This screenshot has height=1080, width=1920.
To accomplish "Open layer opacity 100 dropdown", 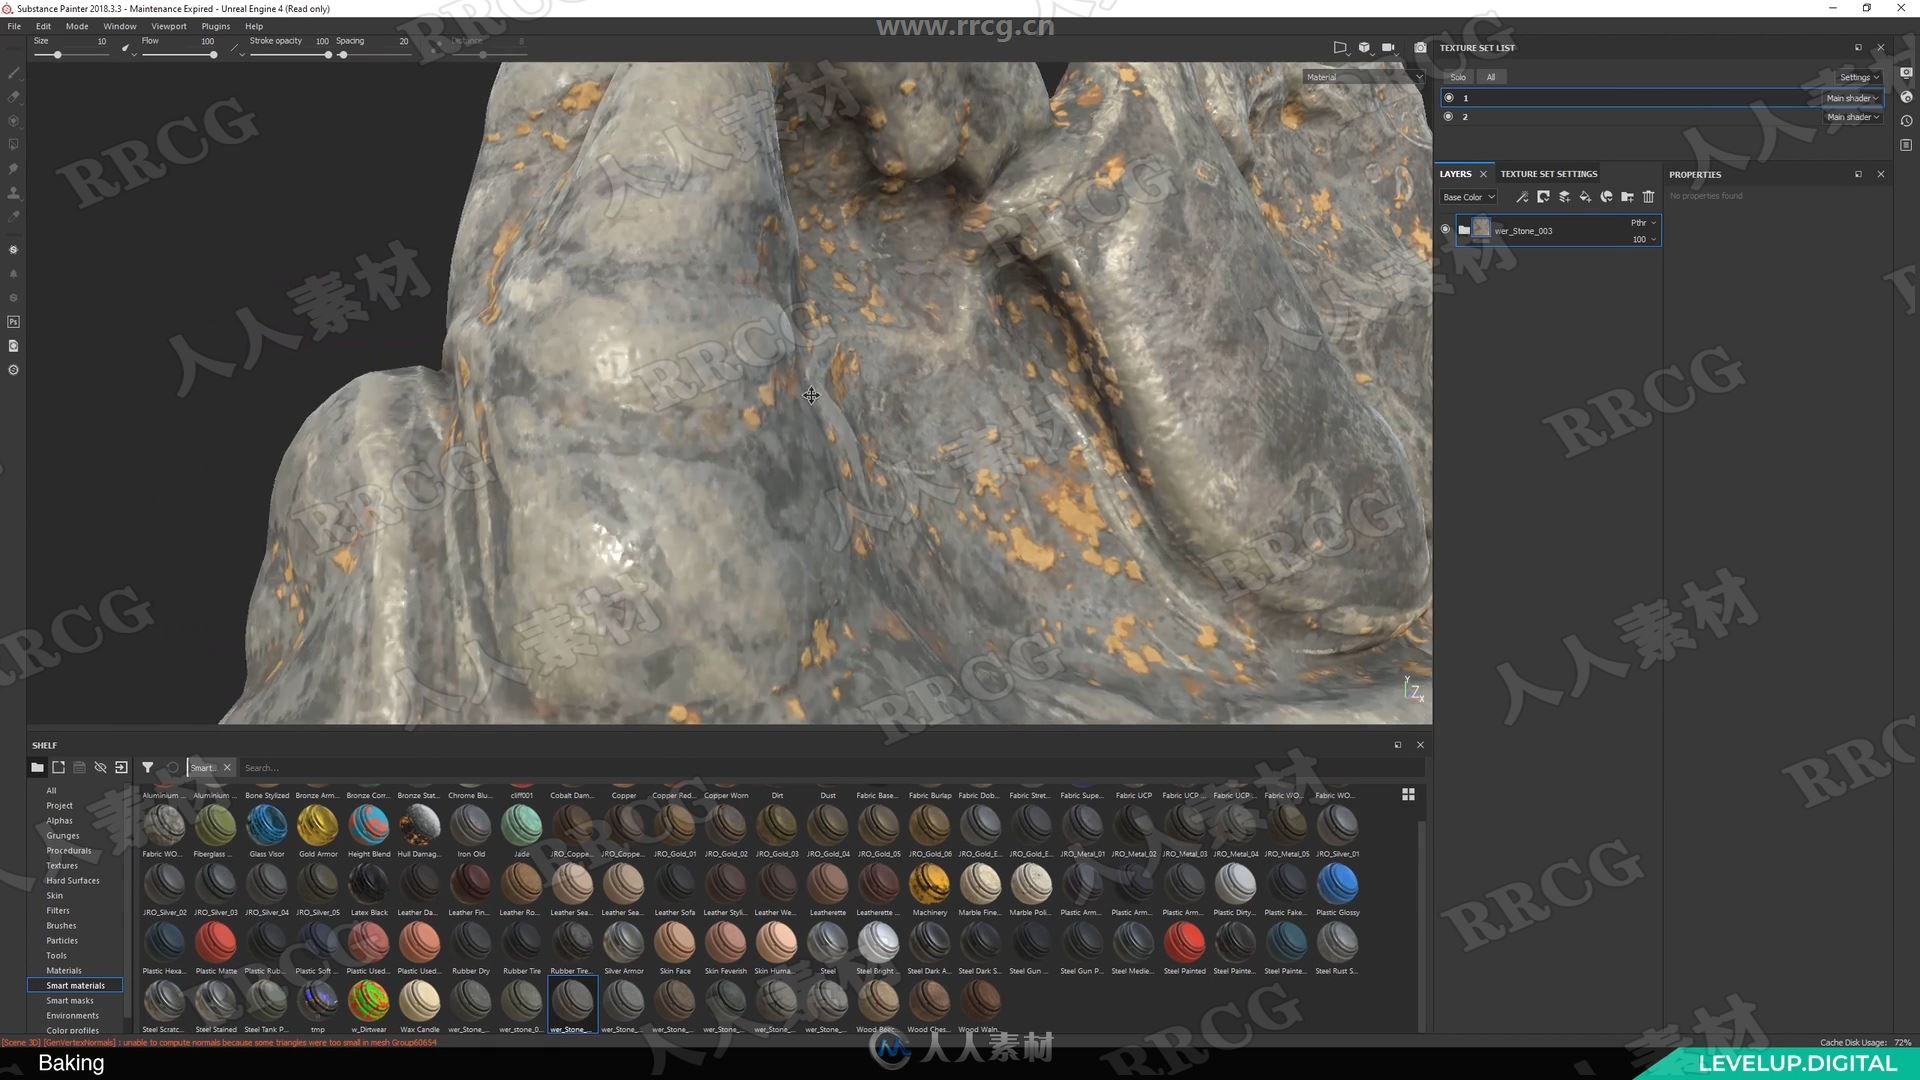I will pos(1644,239).
